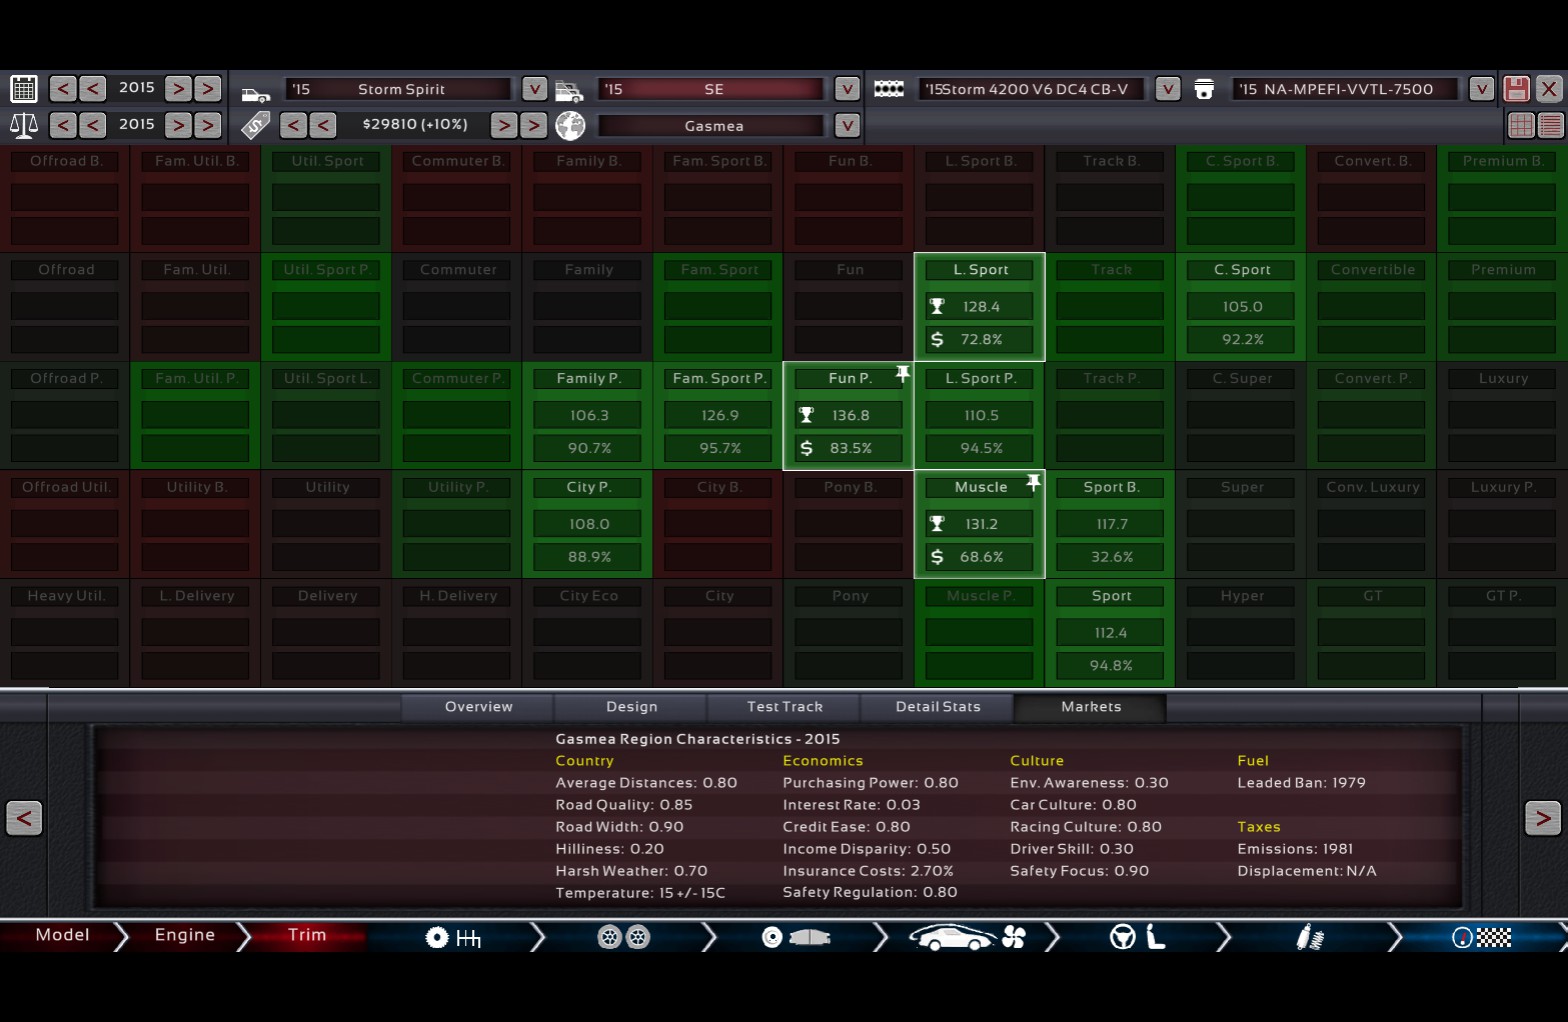Click the trophy icon in L. Sport cell
The height and width of the screenshot is (1022, 1568).
[x=937, y=306]
